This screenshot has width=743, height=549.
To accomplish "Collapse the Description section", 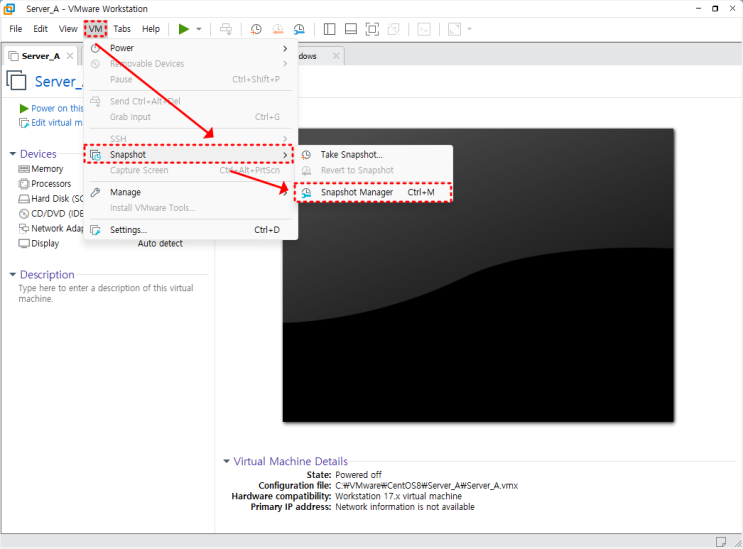I will tap(13, 275).
